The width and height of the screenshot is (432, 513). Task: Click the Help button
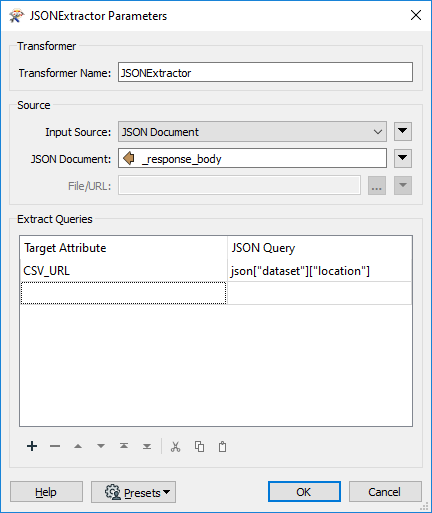46,492
